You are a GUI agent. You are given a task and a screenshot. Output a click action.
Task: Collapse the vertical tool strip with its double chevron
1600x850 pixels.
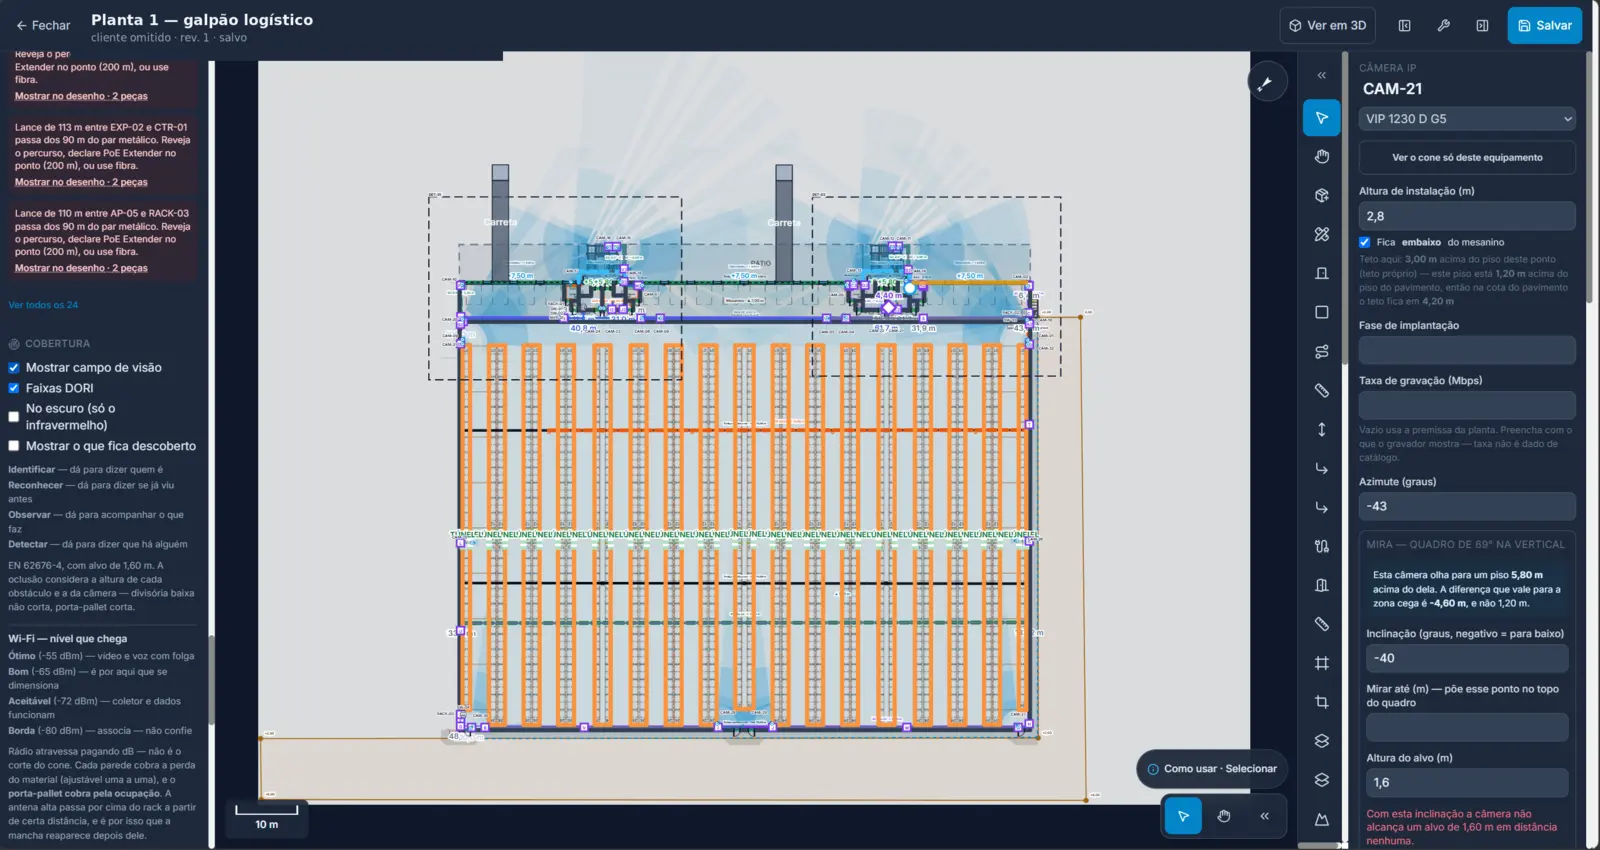pyautogui.click(x=1321, y=75)
